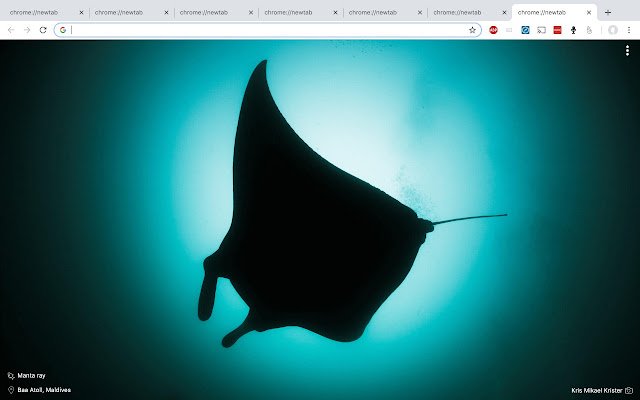Image resolution: width=640 pixels, height=400 pixels.
Task: Click the camera icon beside the photographer name
Action: (x=629, y=391)
